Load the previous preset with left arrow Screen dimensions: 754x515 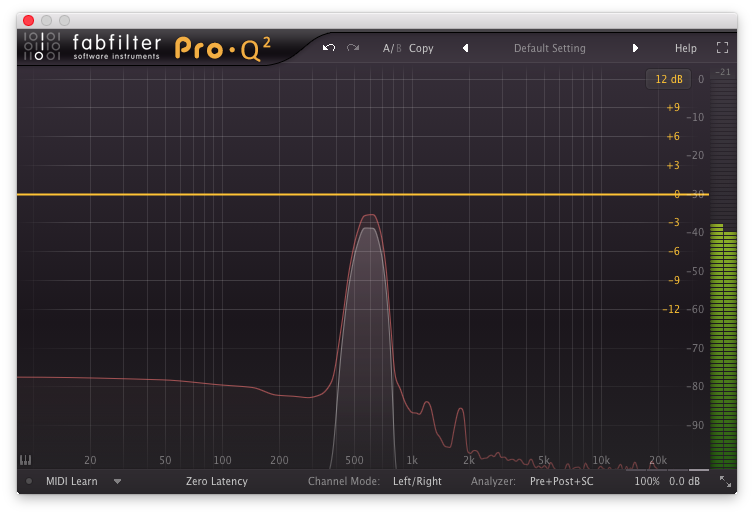[465, 48]
